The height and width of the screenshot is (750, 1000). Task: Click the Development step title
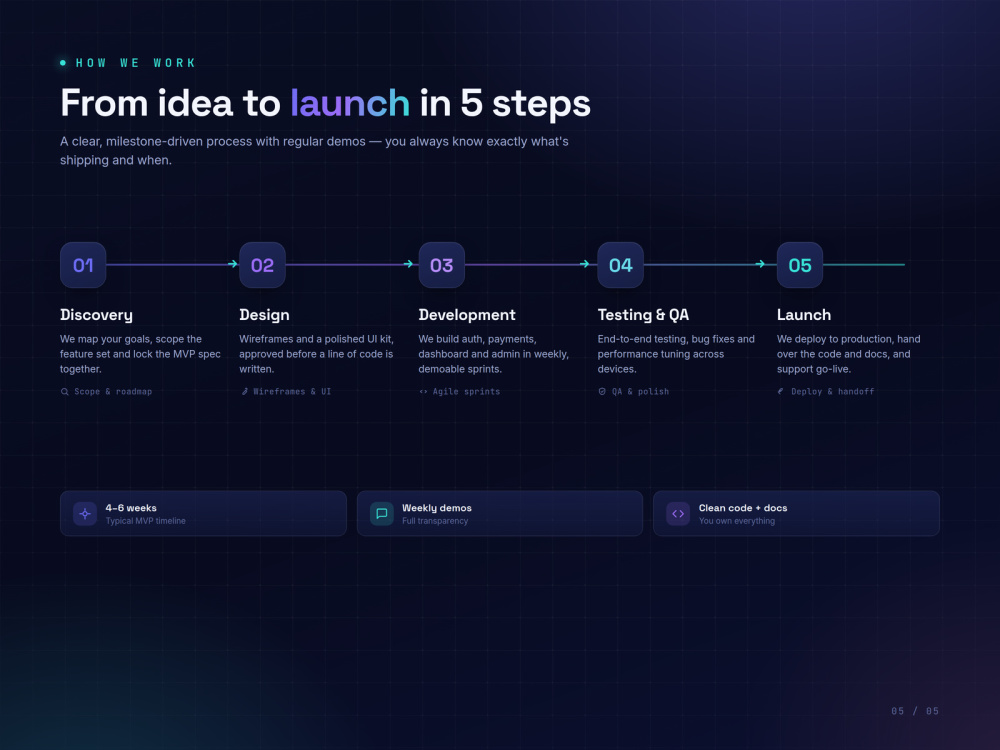point(467,315)
